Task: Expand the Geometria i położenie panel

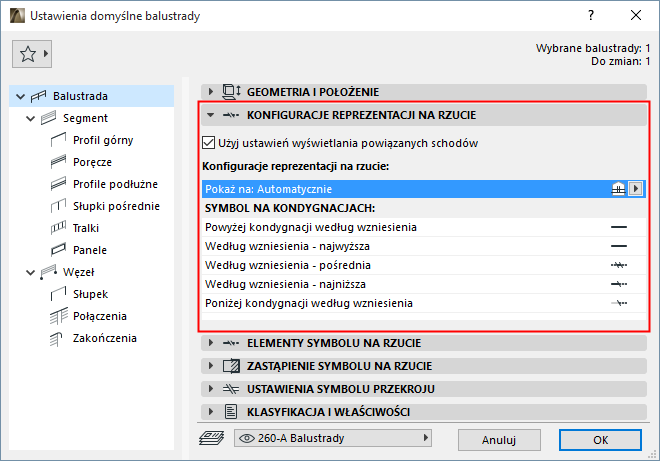Action: 211,91
